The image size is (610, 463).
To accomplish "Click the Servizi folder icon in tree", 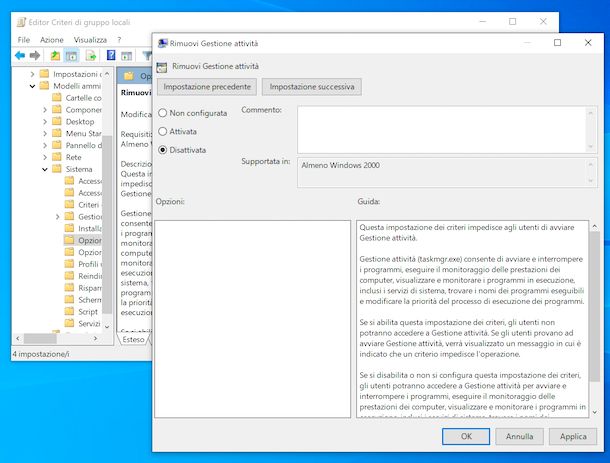I will 69,323.
